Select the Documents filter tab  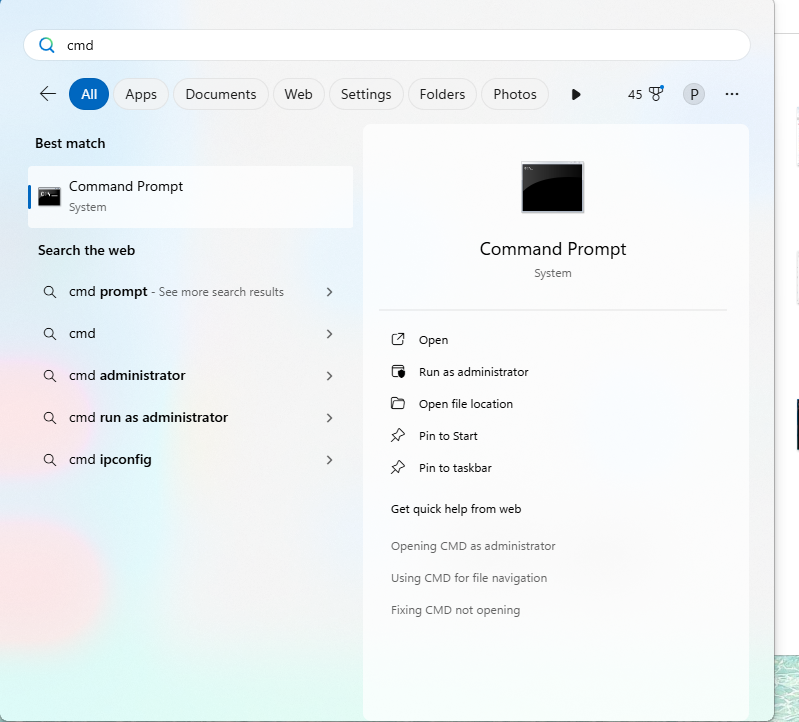[x=221, y=94]
